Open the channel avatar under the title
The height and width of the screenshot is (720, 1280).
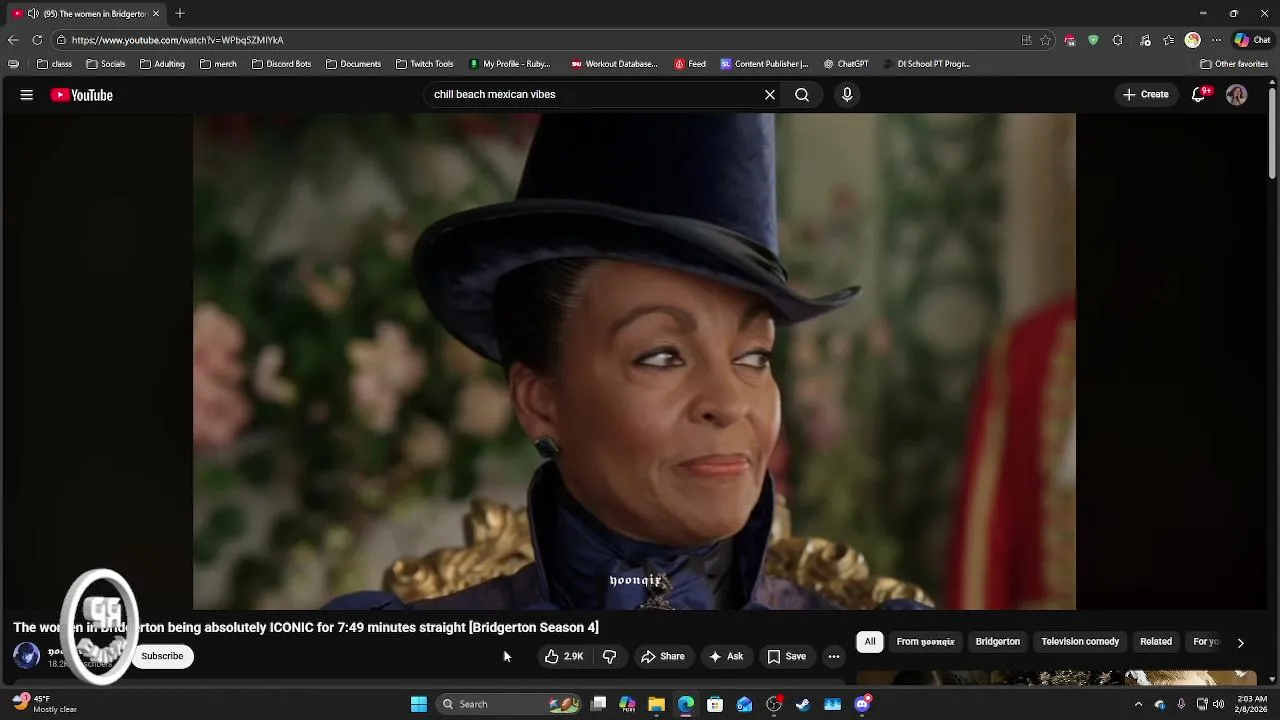[26, 656]
